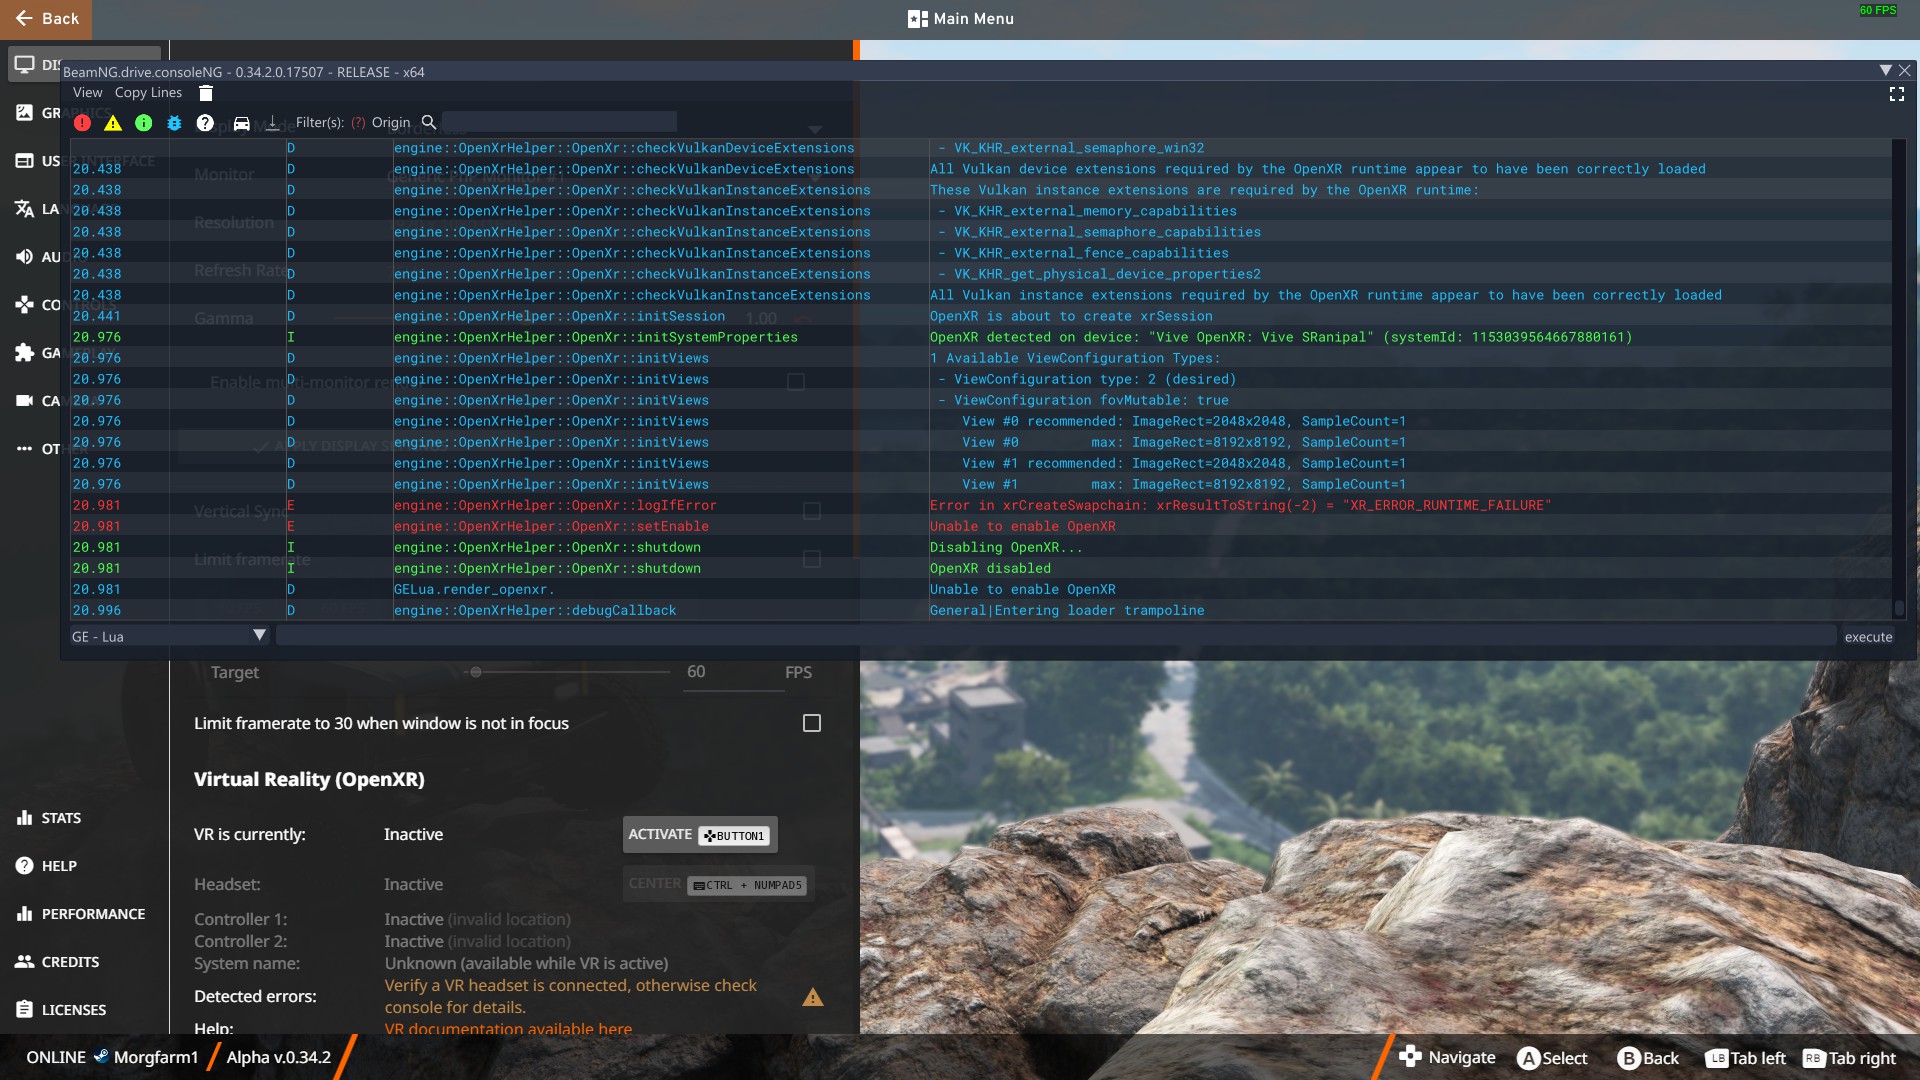Click the 60 FPS counter
1920x1080 pixels.
(x=1877, y=10)
